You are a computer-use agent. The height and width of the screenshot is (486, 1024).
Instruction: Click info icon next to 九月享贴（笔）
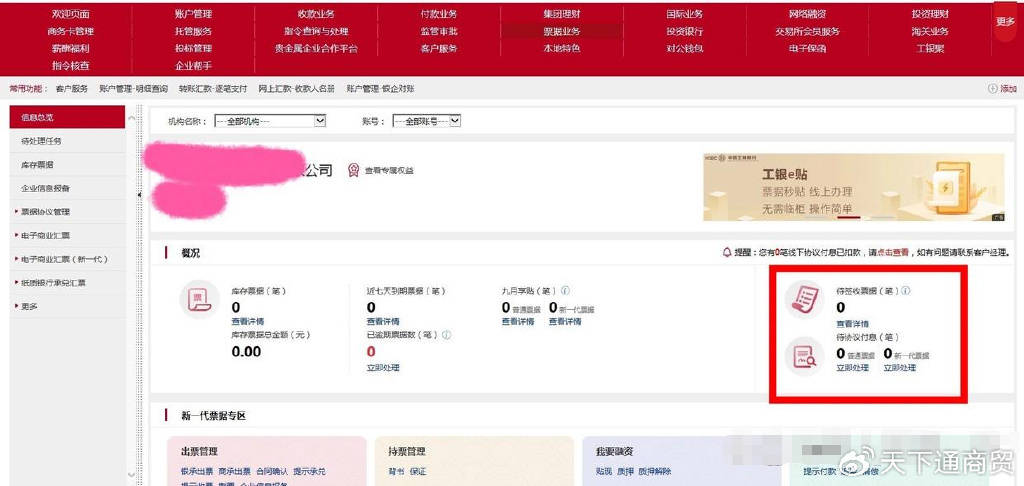[x=565, y=290]
